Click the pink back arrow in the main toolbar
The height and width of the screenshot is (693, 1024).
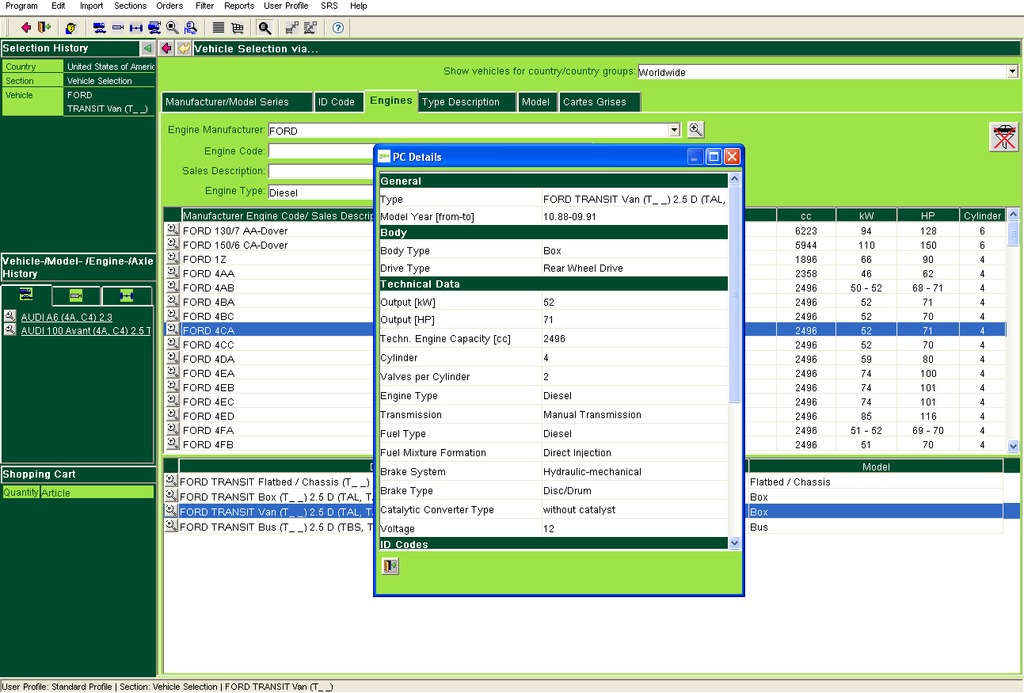tap(26, 27)
